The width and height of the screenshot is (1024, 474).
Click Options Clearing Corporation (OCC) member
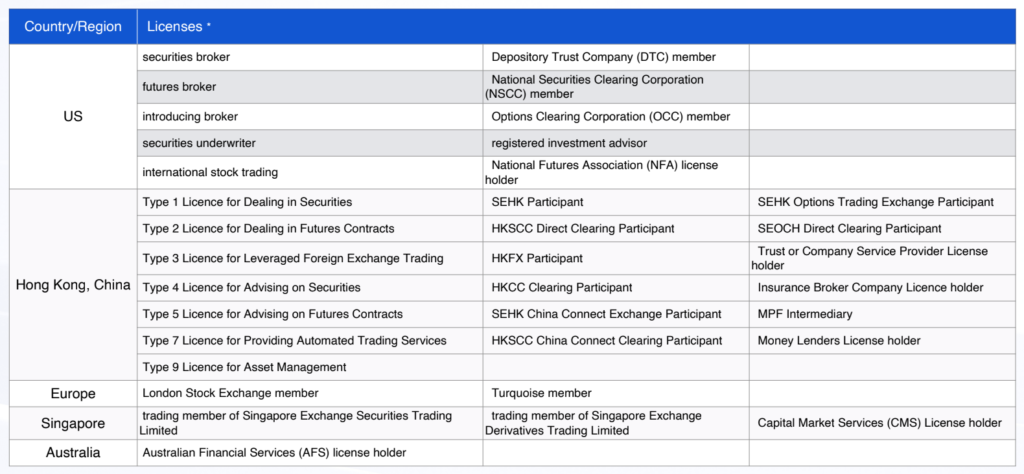616,117
